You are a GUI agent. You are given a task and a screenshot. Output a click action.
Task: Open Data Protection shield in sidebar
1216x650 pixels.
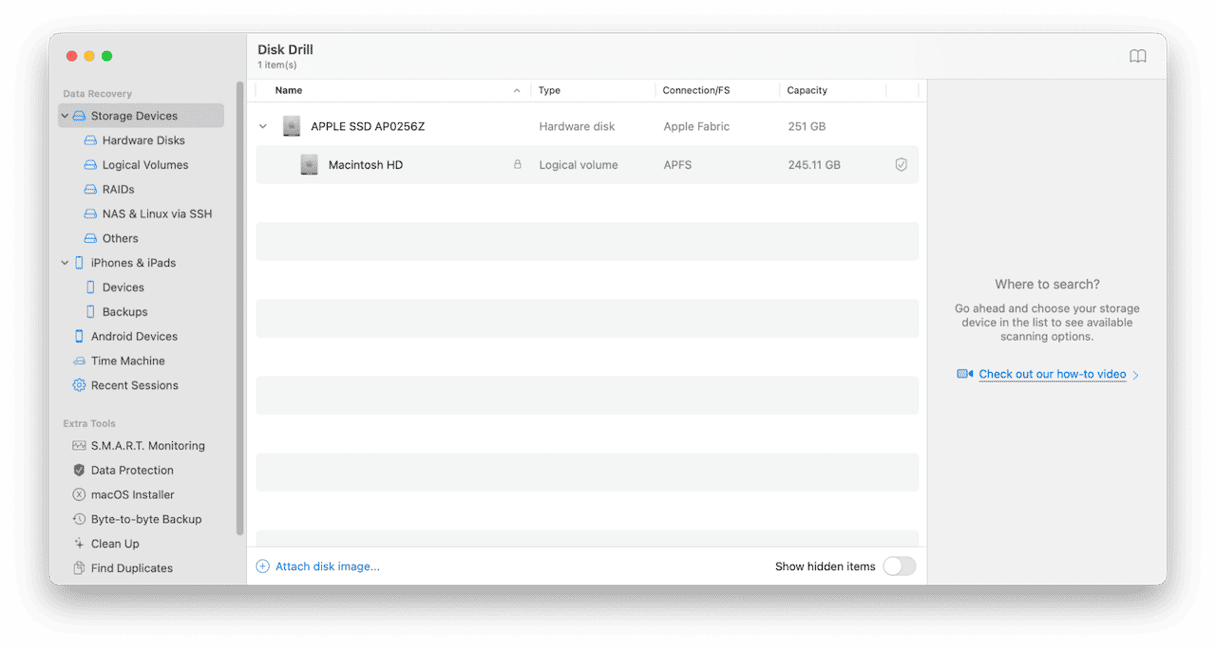[79, 470]
